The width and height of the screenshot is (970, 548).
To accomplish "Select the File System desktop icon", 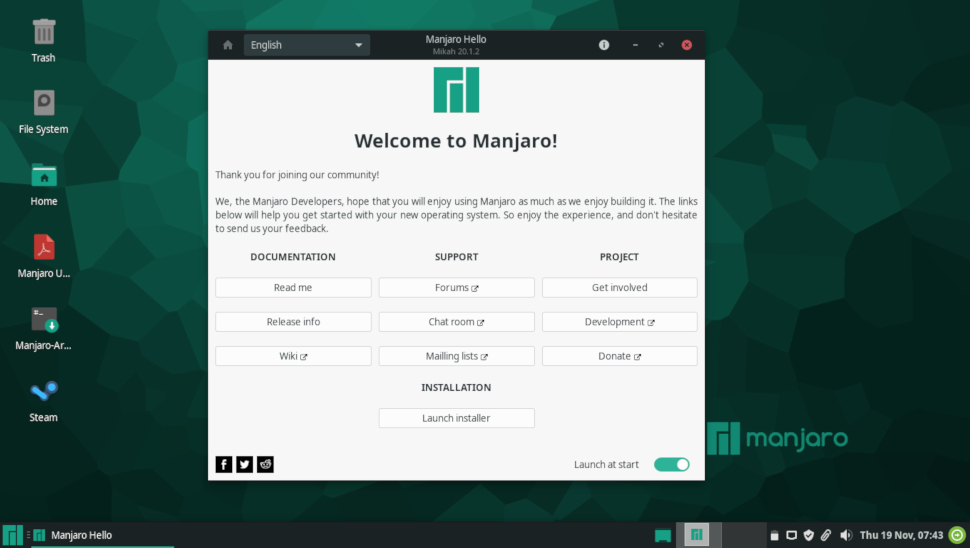I will click(43, 113).
